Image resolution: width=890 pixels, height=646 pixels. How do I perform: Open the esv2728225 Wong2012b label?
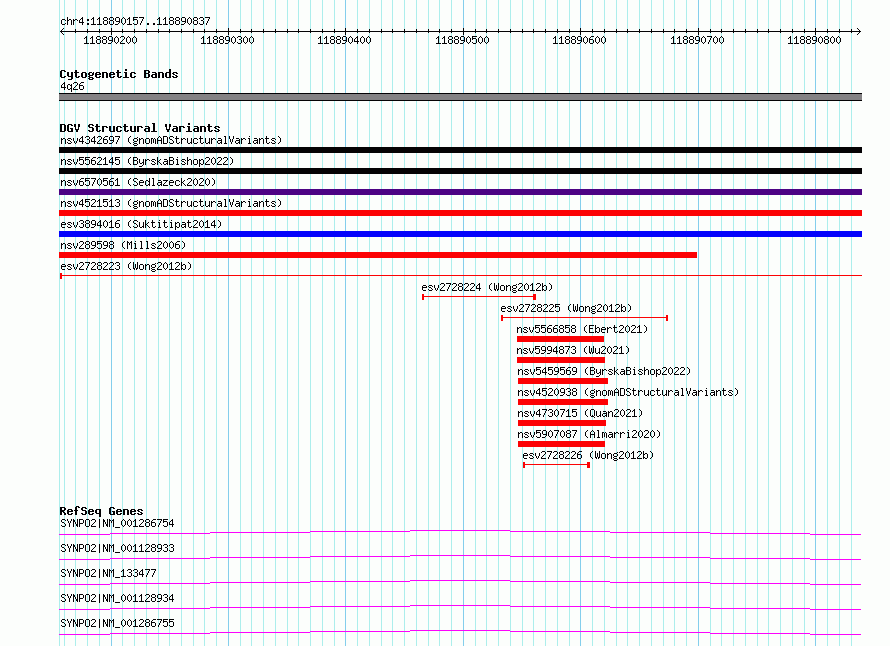click(x=566, y=308)
